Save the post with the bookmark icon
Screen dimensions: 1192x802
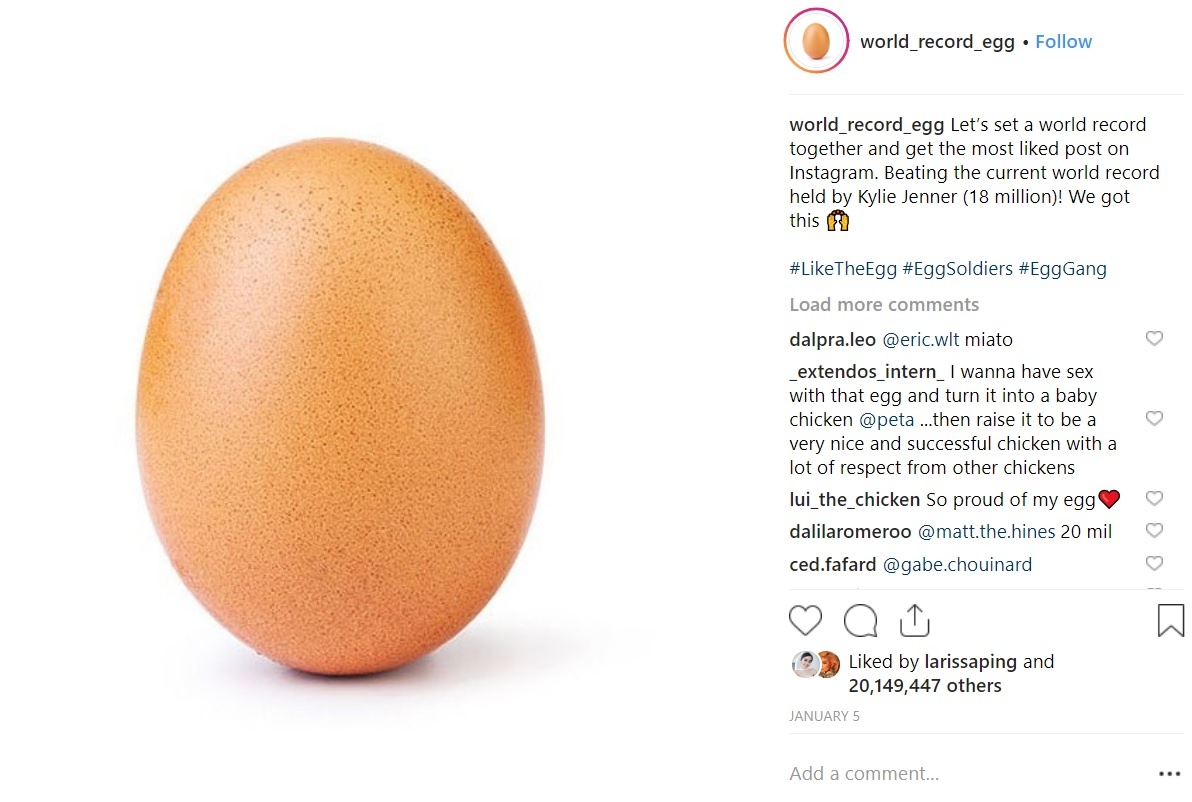coord(1170,621)
